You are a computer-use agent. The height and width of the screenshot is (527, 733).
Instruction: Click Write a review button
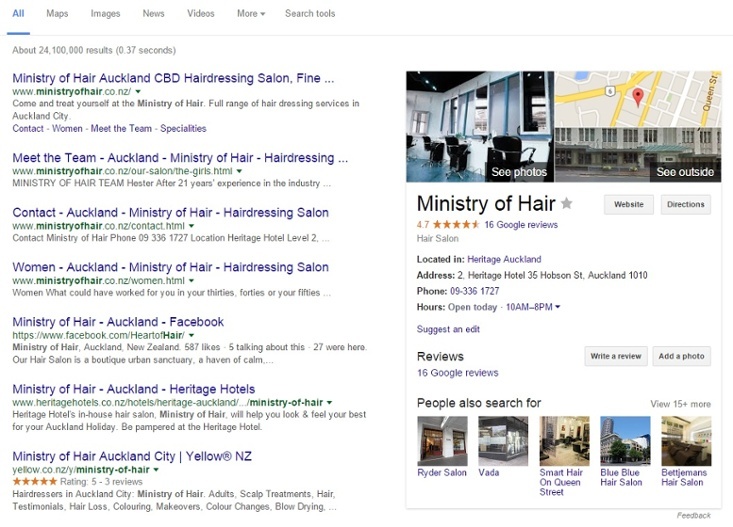(x=616, y=356)
